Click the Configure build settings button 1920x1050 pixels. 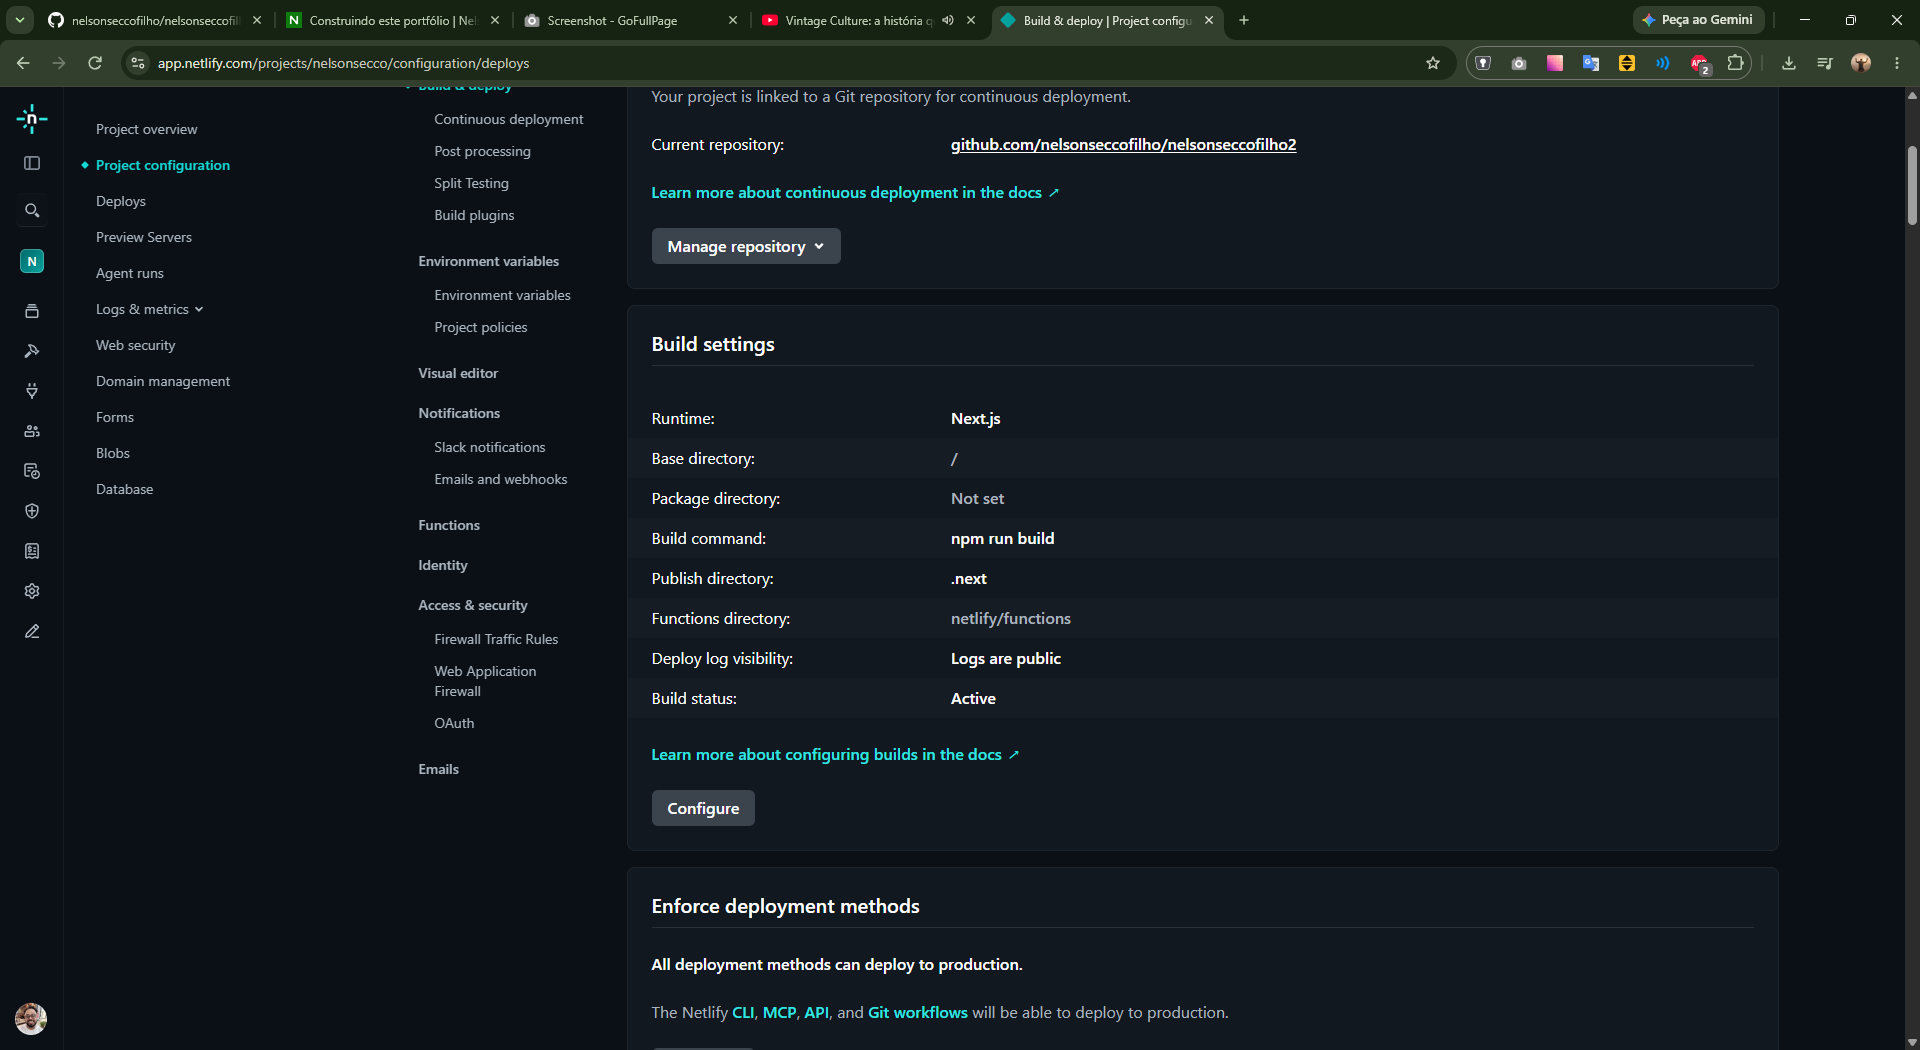tap(703, 808)
